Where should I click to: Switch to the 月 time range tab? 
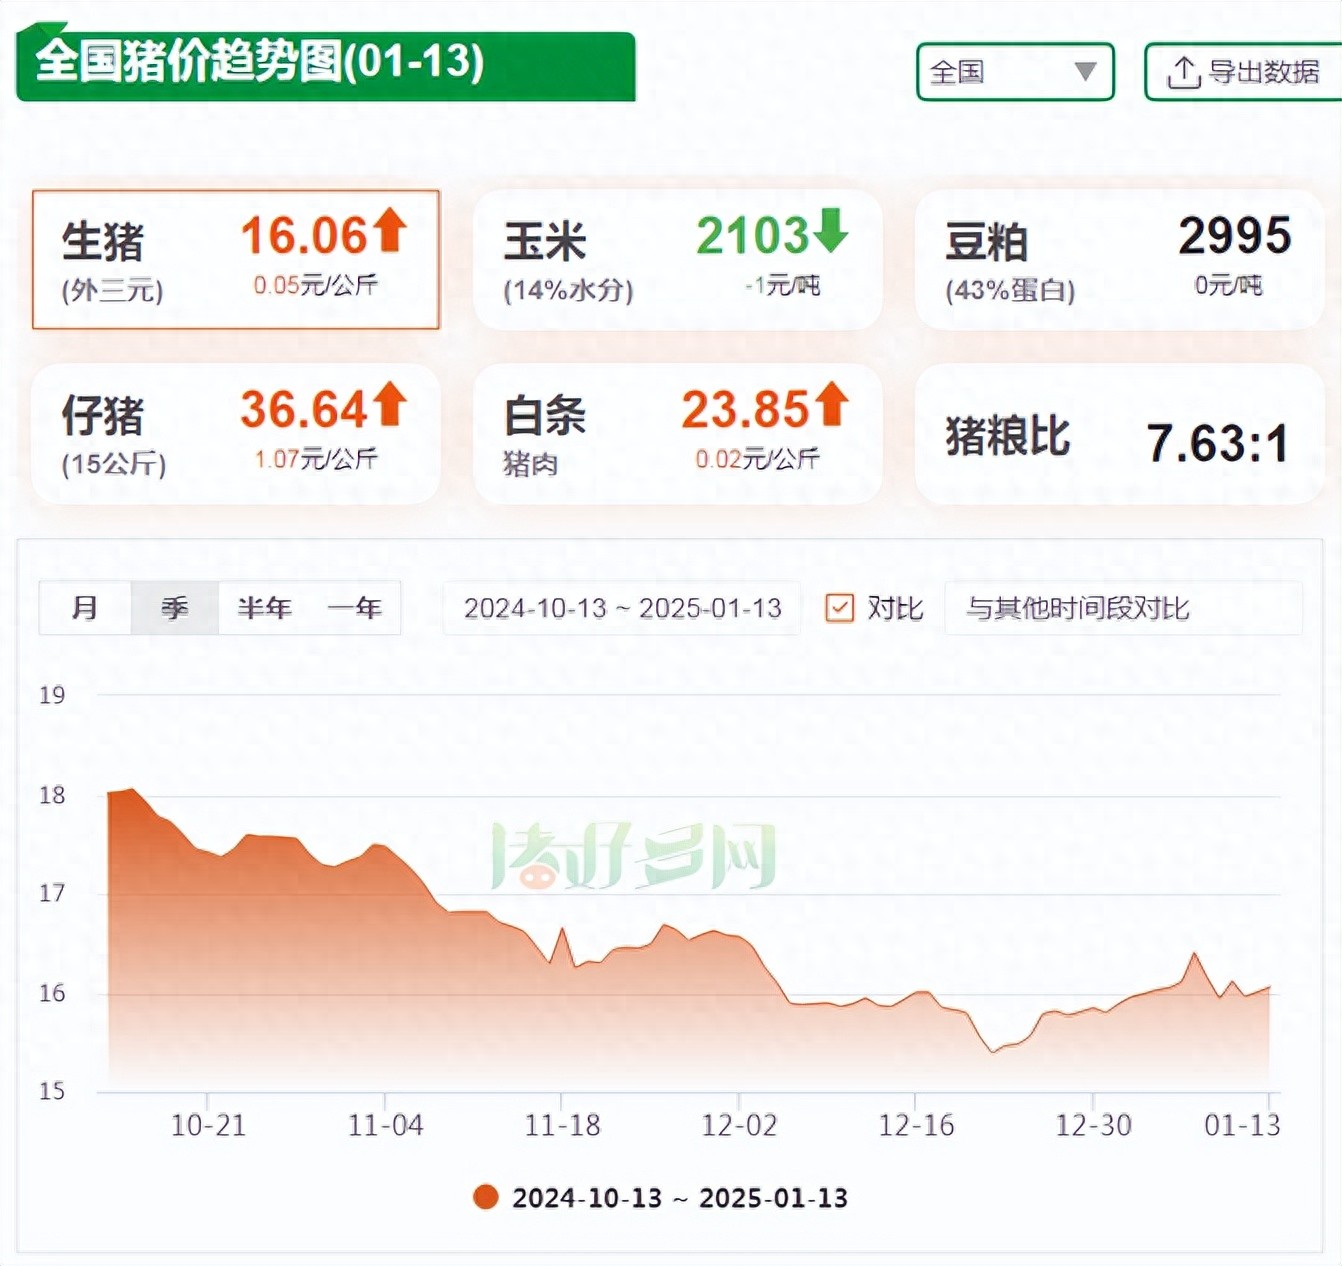tap(85, 607)
